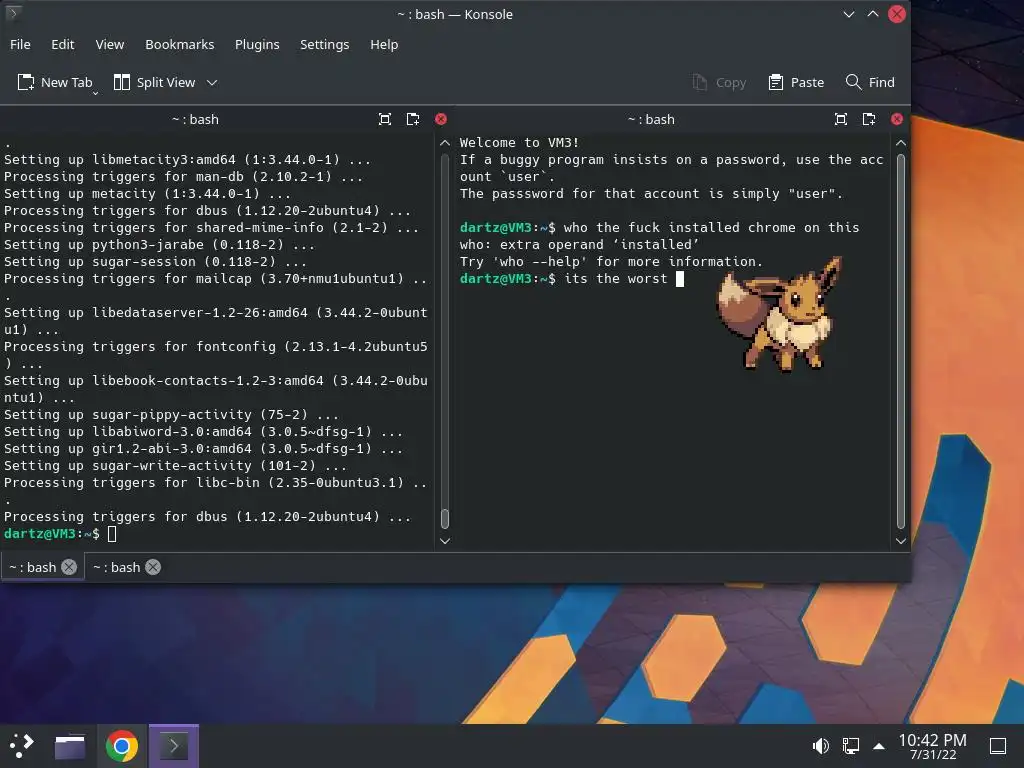Image resolution: width=1024 pixels, height=768 pixels.
Task: Open the Edit menu
Action: 63,44
